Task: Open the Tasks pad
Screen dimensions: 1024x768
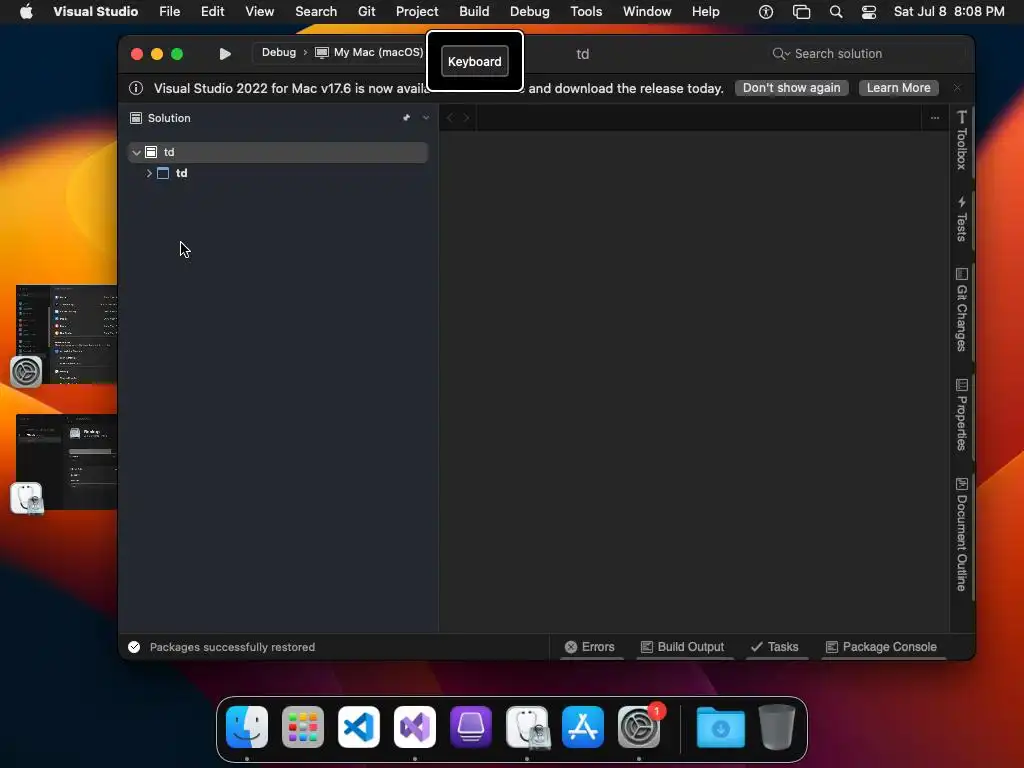Action: coord(775,647)
